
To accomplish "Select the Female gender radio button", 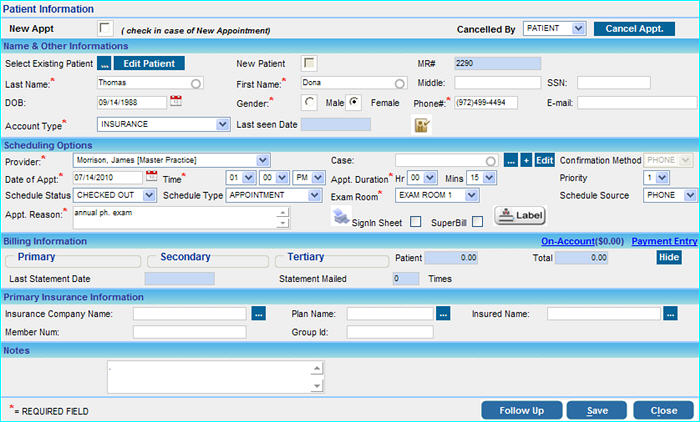I will point(354,102).
